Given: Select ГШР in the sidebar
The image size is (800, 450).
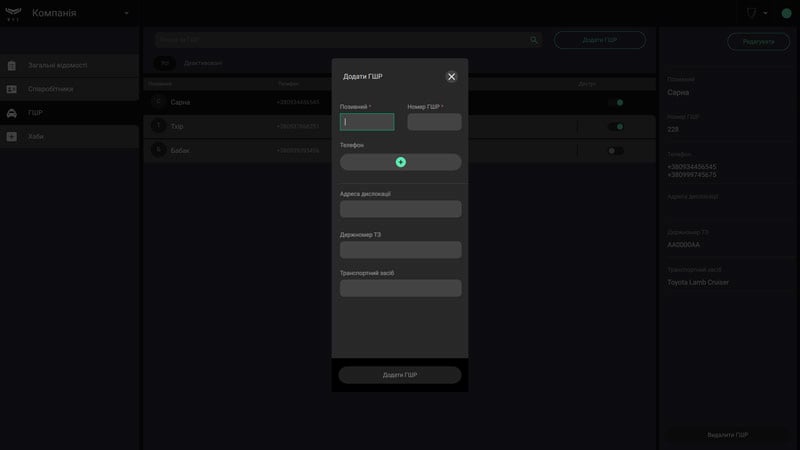Looking at the screenshot, I should pyautogui.click(x=69, y=113).
